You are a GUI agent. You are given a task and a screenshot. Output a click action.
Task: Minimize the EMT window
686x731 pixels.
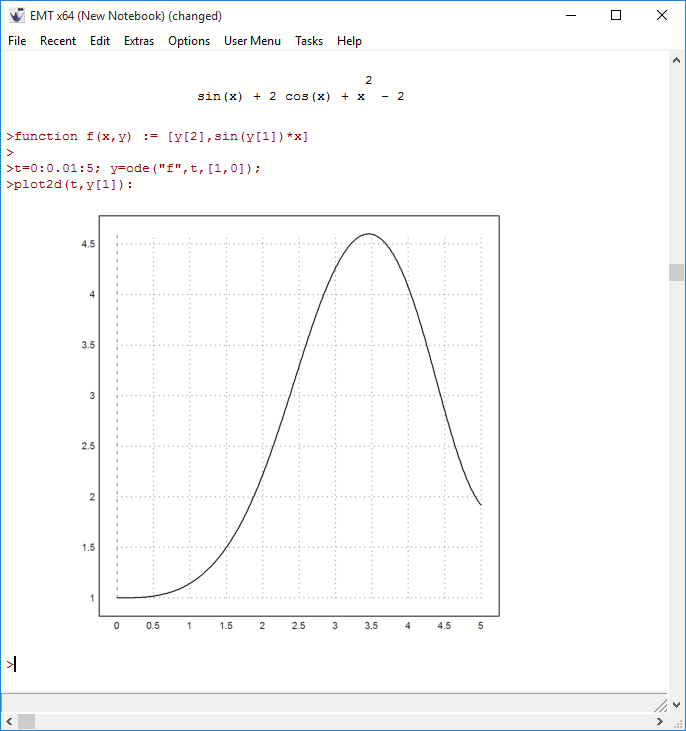571,15
